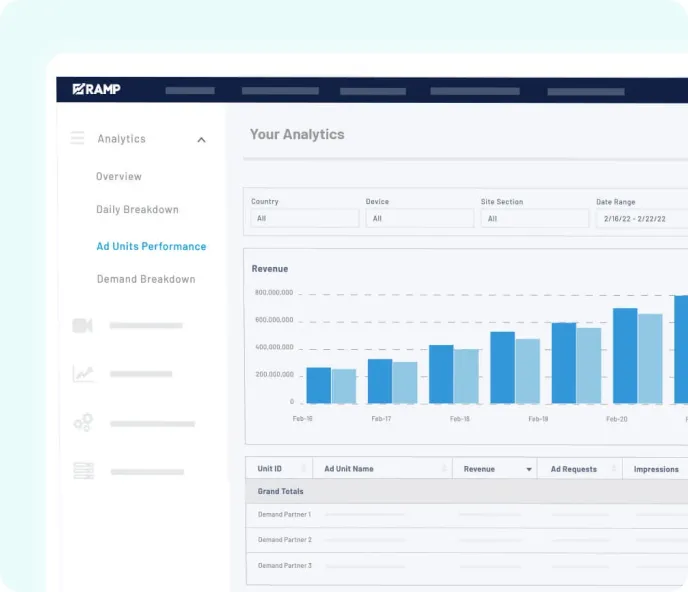Sort table by Impressions column
This screenshot has width=688, height=592.
656,469
